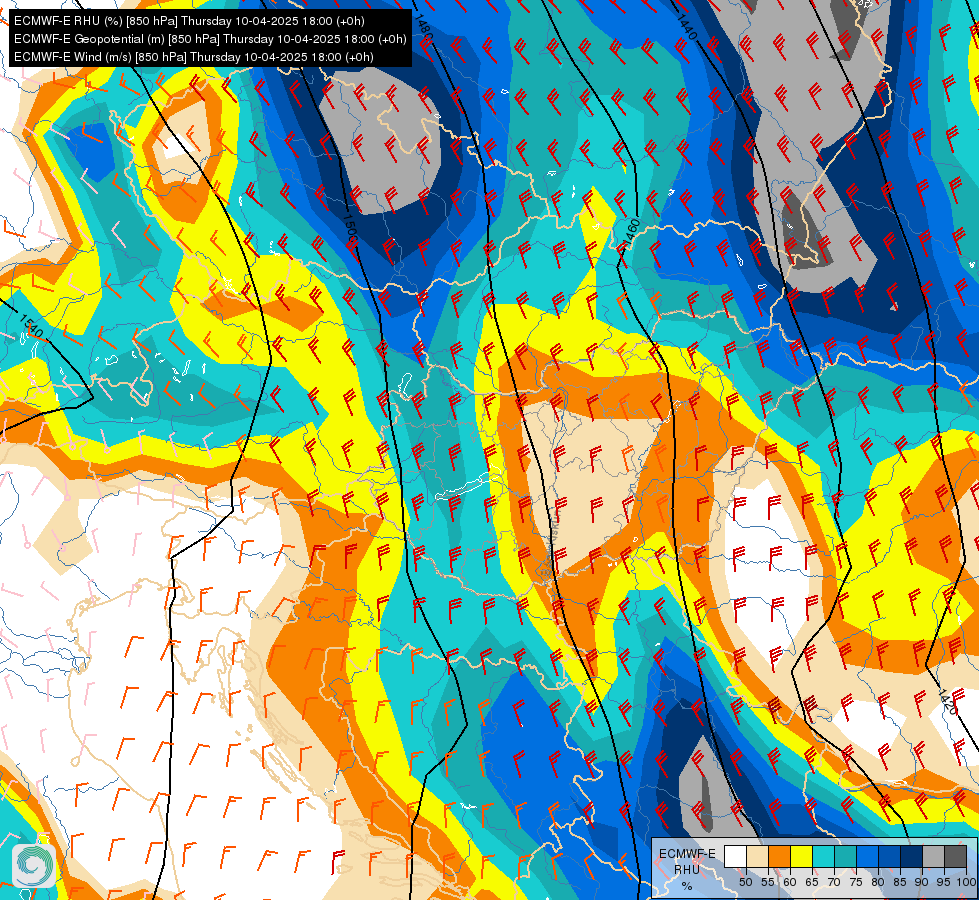
Task: Click the legend value 75
Action: click(x=855, y=882)
